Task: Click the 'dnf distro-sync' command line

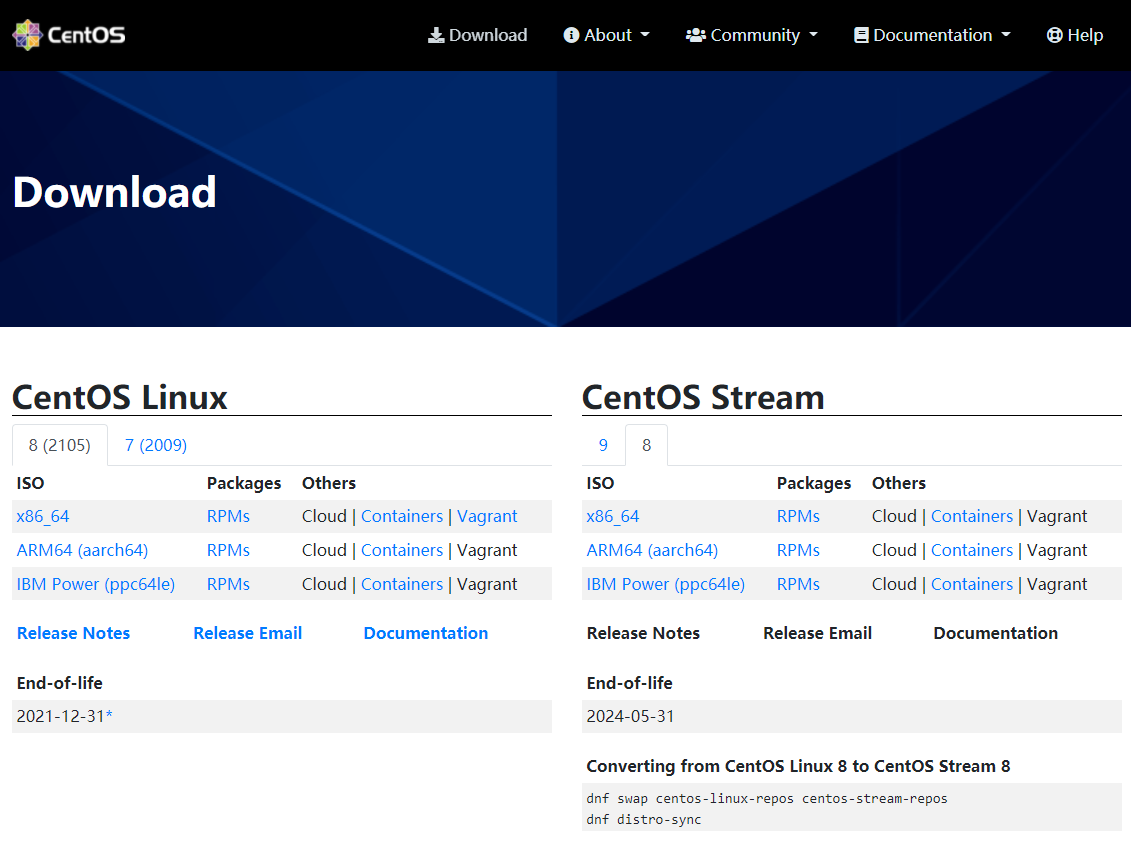Action: click(643, 819)
